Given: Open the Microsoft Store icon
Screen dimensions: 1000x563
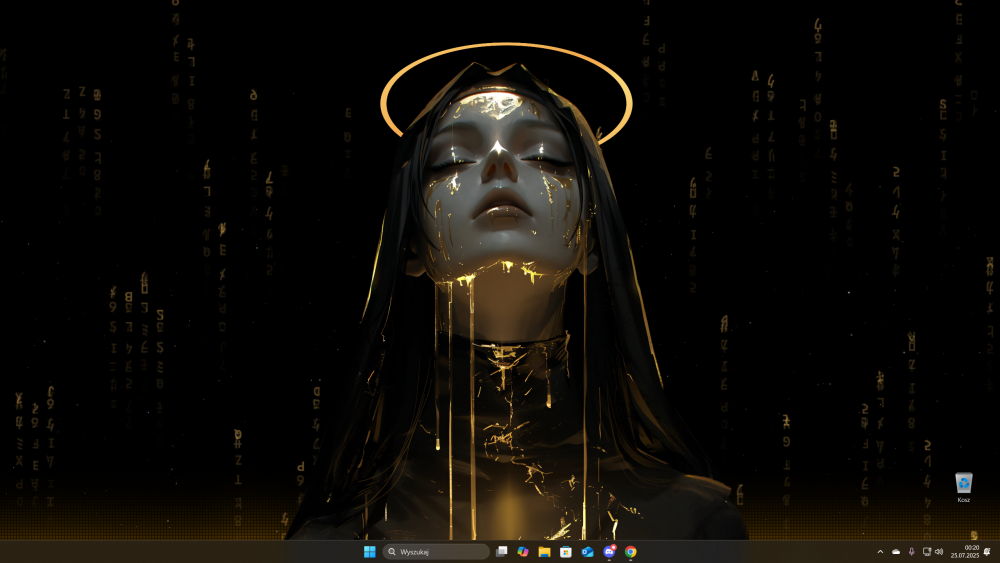Looking at the screenshot, I should click(x=566, y=552).
